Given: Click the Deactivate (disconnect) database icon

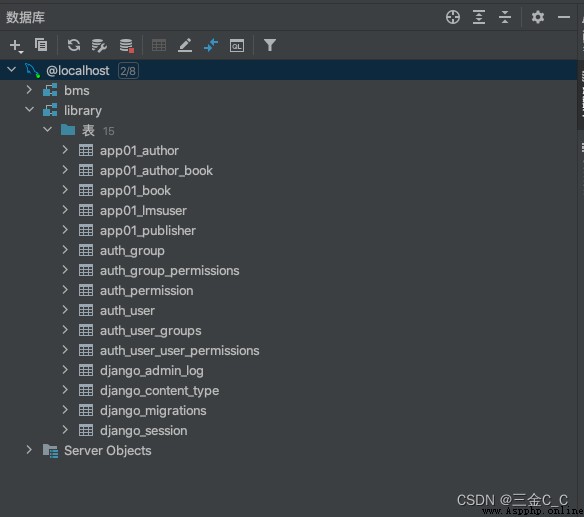Looking at the screenshot, I should point(127,45).
